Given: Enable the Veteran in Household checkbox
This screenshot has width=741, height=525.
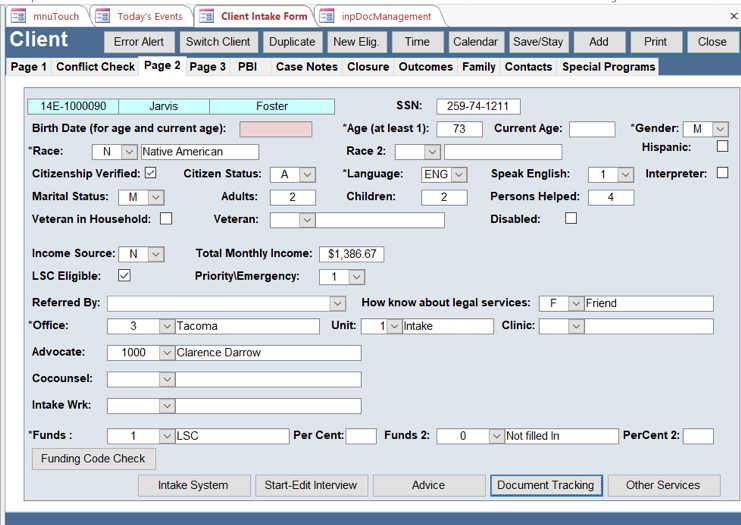Looking at the screenshot, I should pyautogui.click(x=166, y=219).
